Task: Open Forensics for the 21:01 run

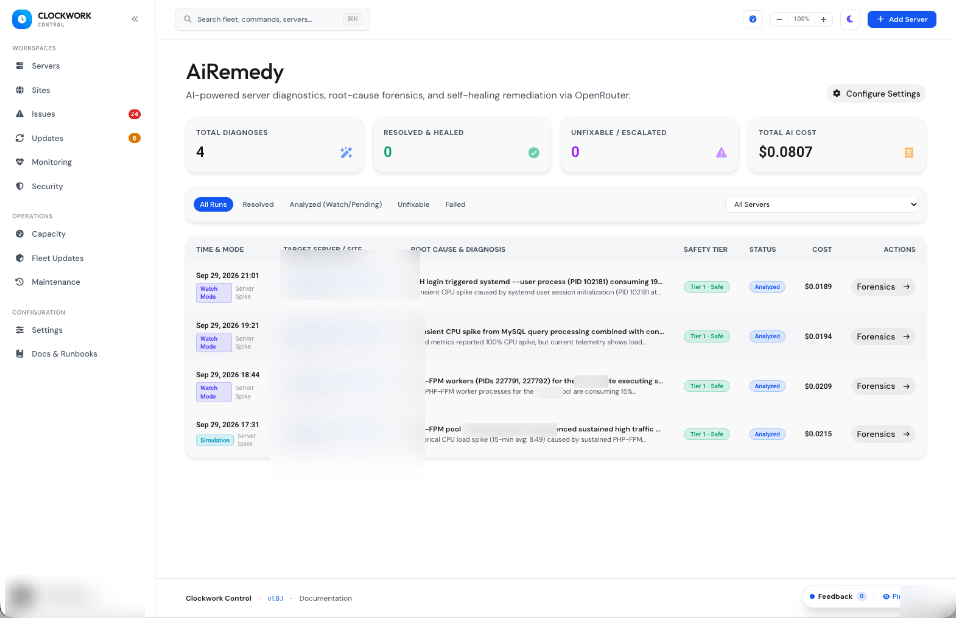Action: (x=883, y=286)
